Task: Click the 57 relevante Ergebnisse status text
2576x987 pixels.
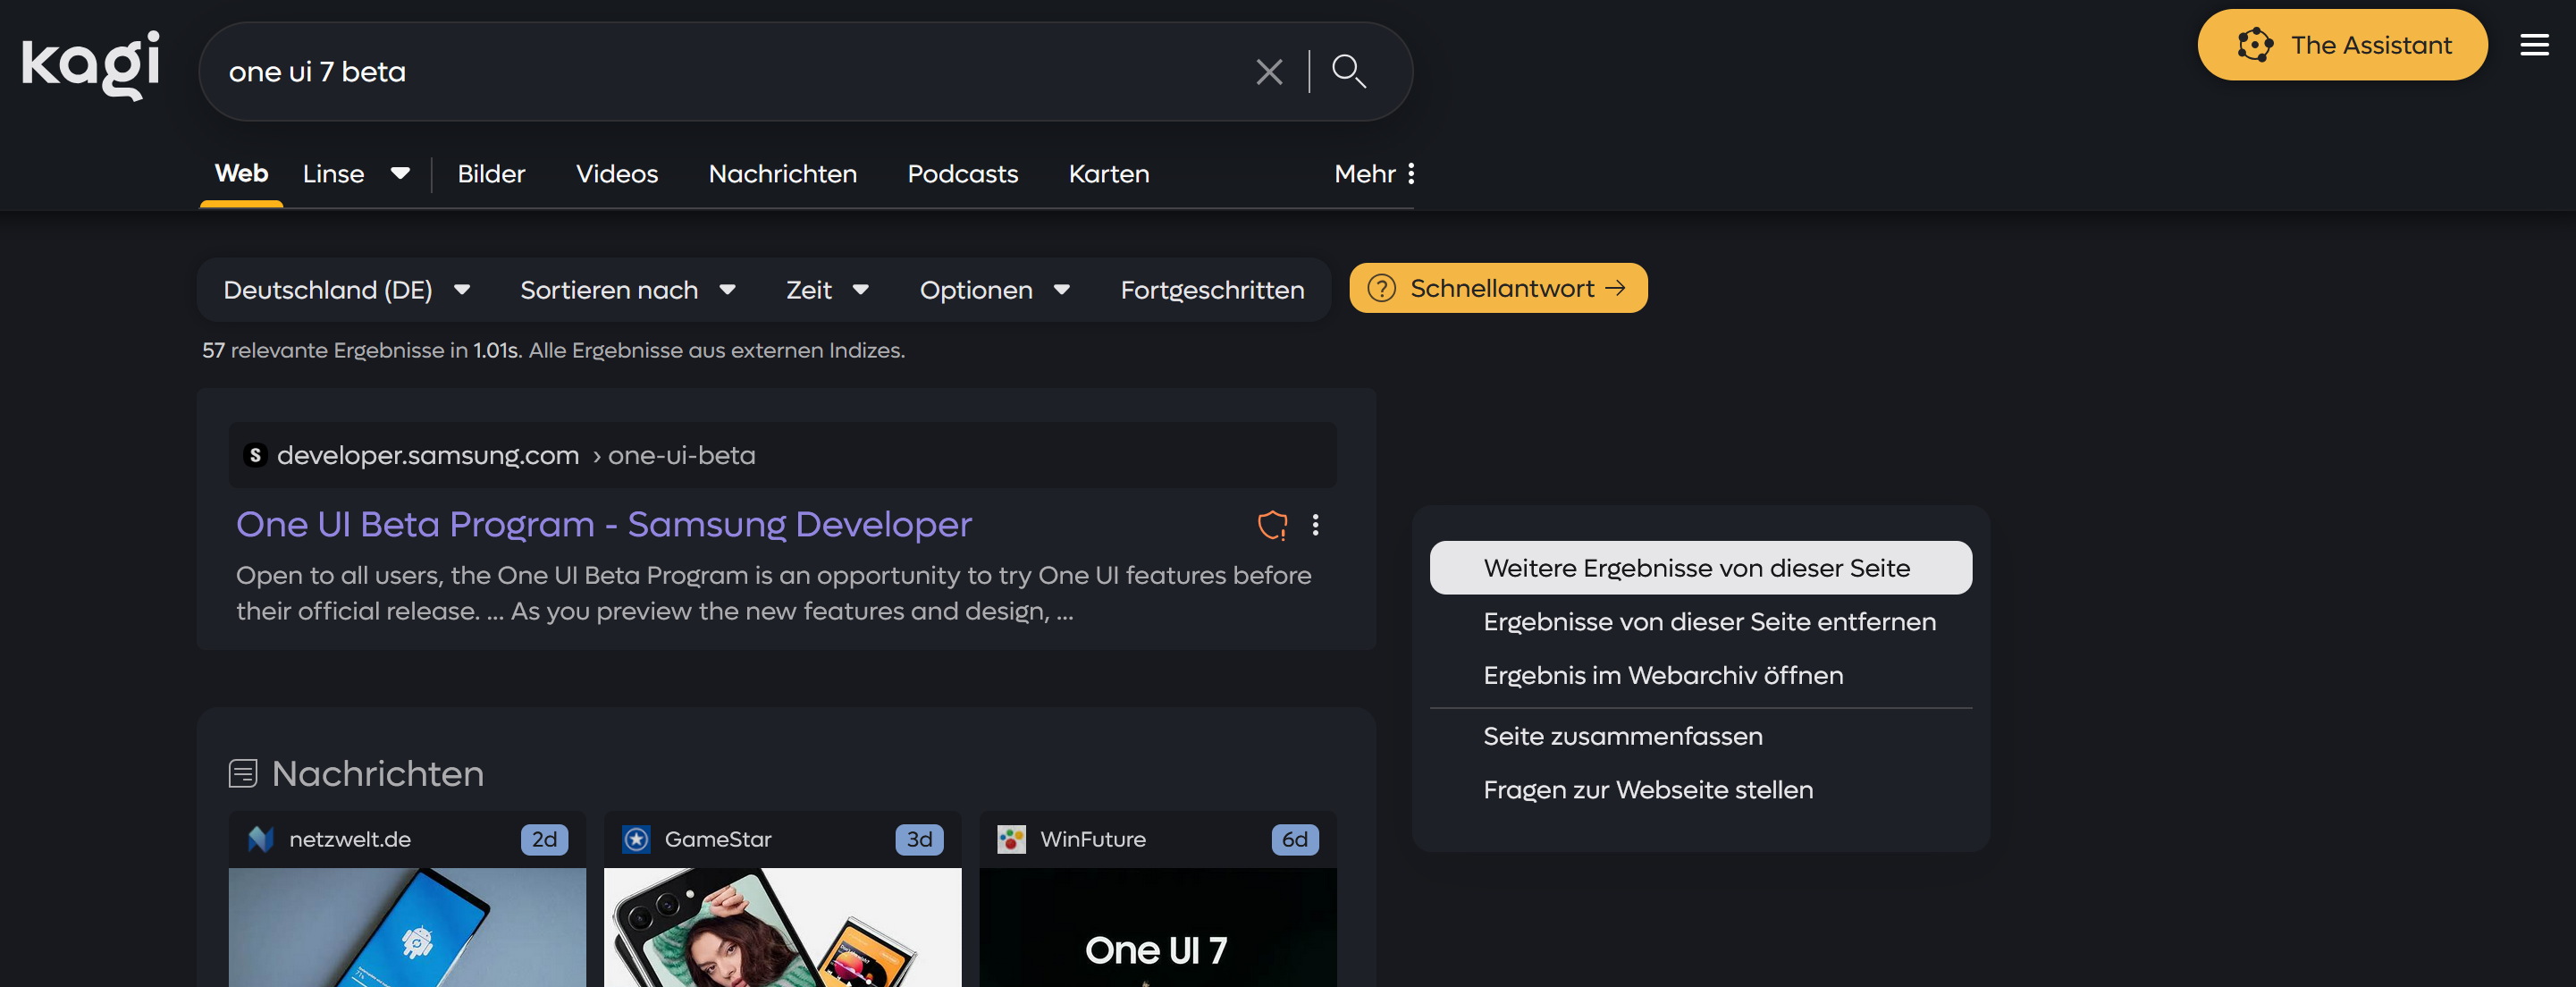Action: coord(553,350)
